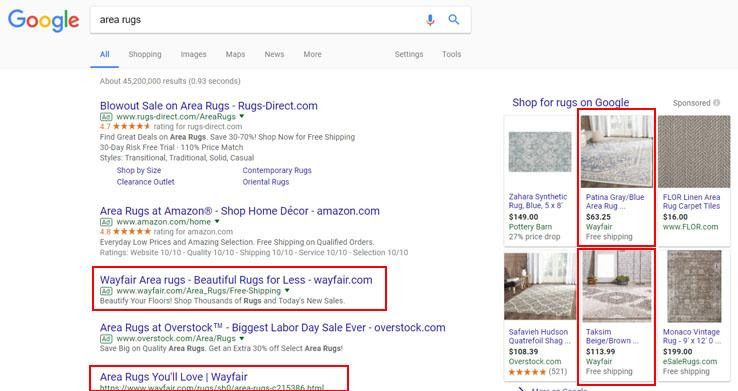Click the Google logo
Viewport: 738px width, 391px height.
point(43,21)
